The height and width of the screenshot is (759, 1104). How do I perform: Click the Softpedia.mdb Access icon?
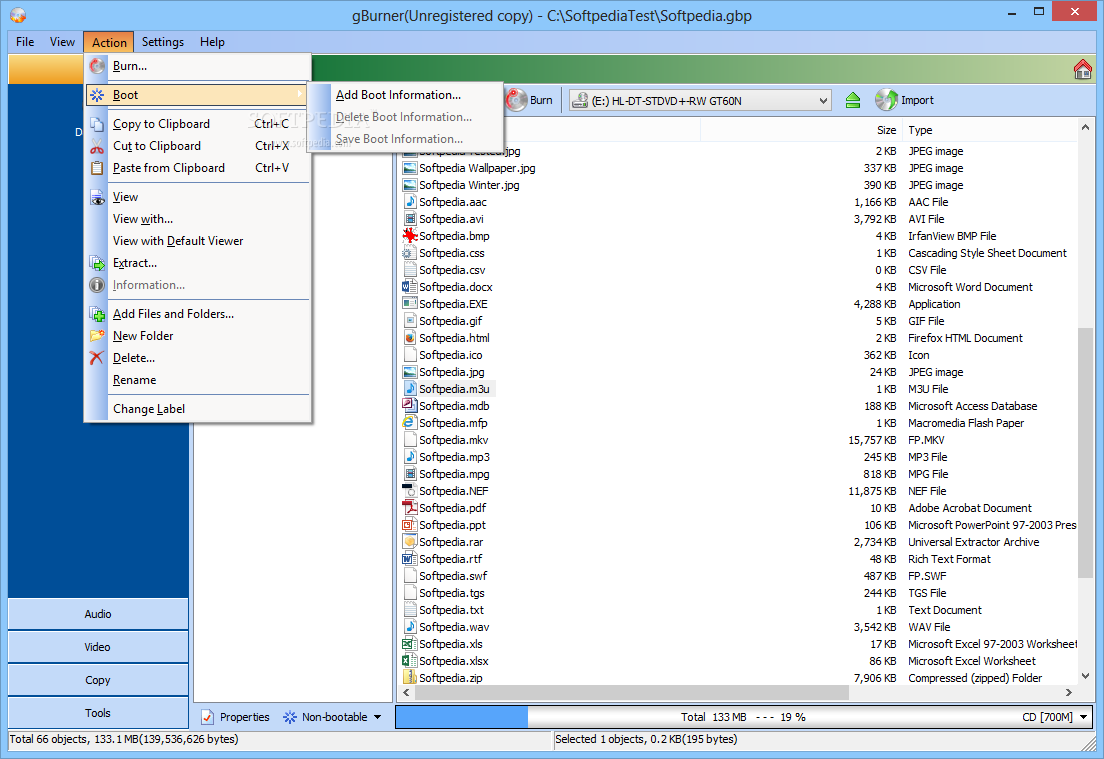click(x=409, y=406)
